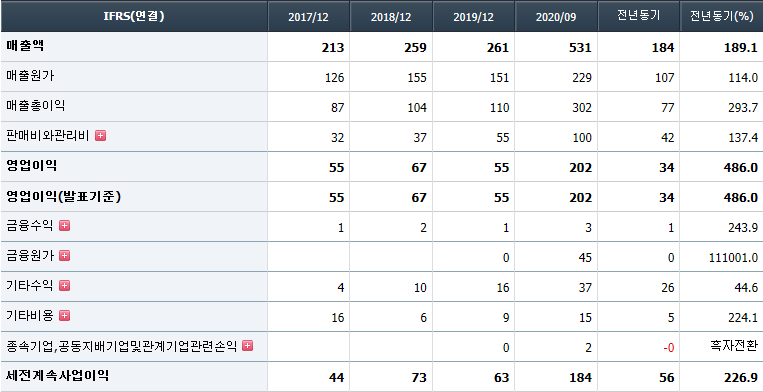The image size is (763, 392).
Task: Select the 금융수익 row label
Action: click(x=30, y=226)
